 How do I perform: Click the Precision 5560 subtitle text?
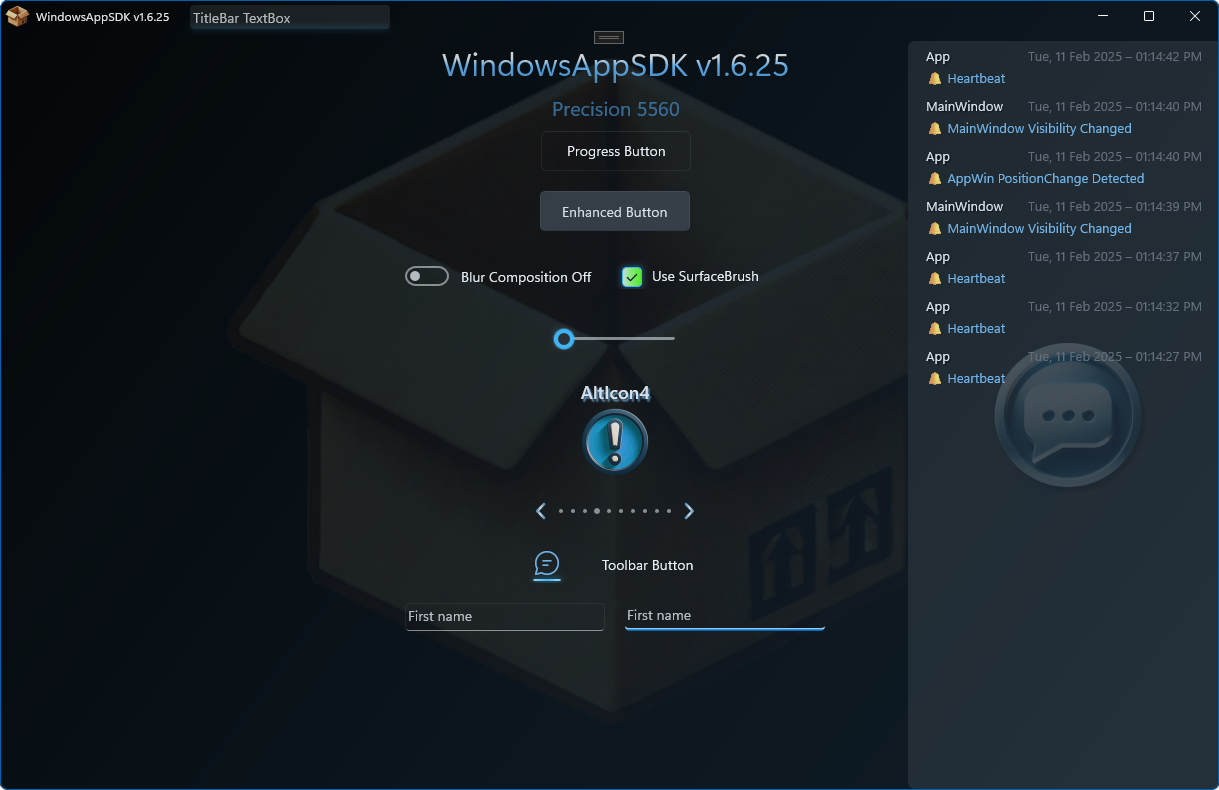point(616,109)
